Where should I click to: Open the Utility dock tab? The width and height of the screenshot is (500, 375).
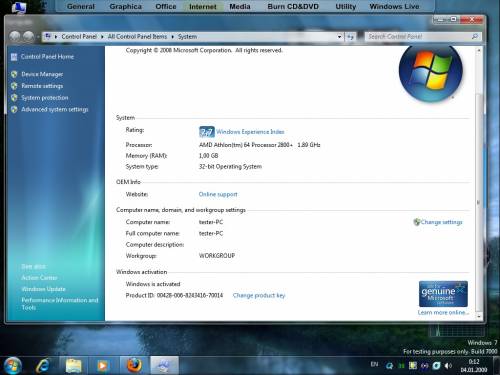[x=346, y=6]
